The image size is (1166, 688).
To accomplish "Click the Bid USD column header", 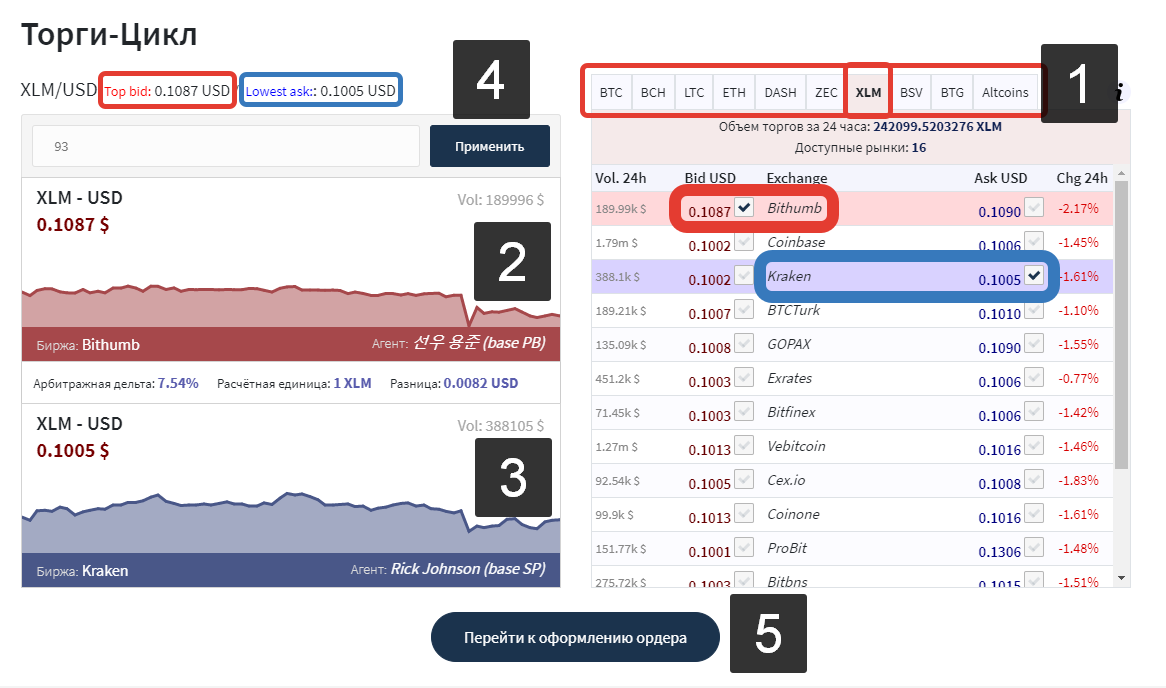I will click(x=710, y=178).
